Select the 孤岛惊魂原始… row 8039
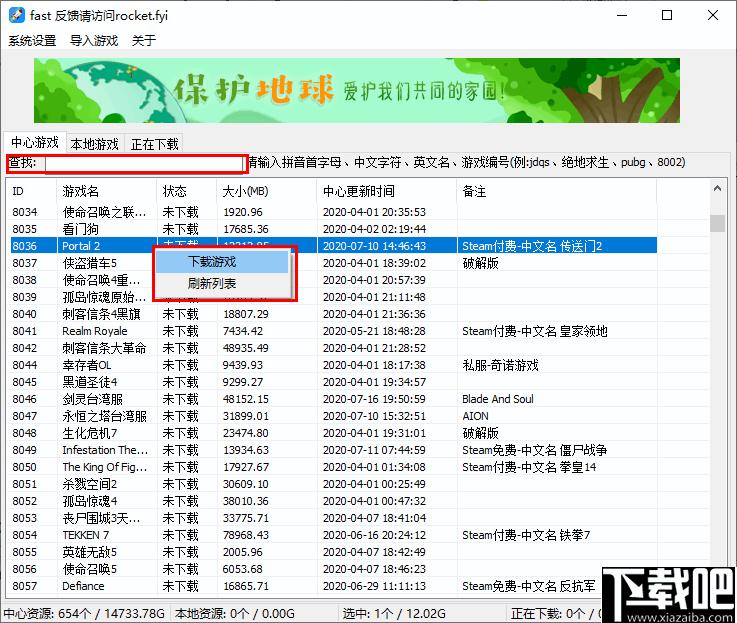737x623 pixels. click(333, 297)
